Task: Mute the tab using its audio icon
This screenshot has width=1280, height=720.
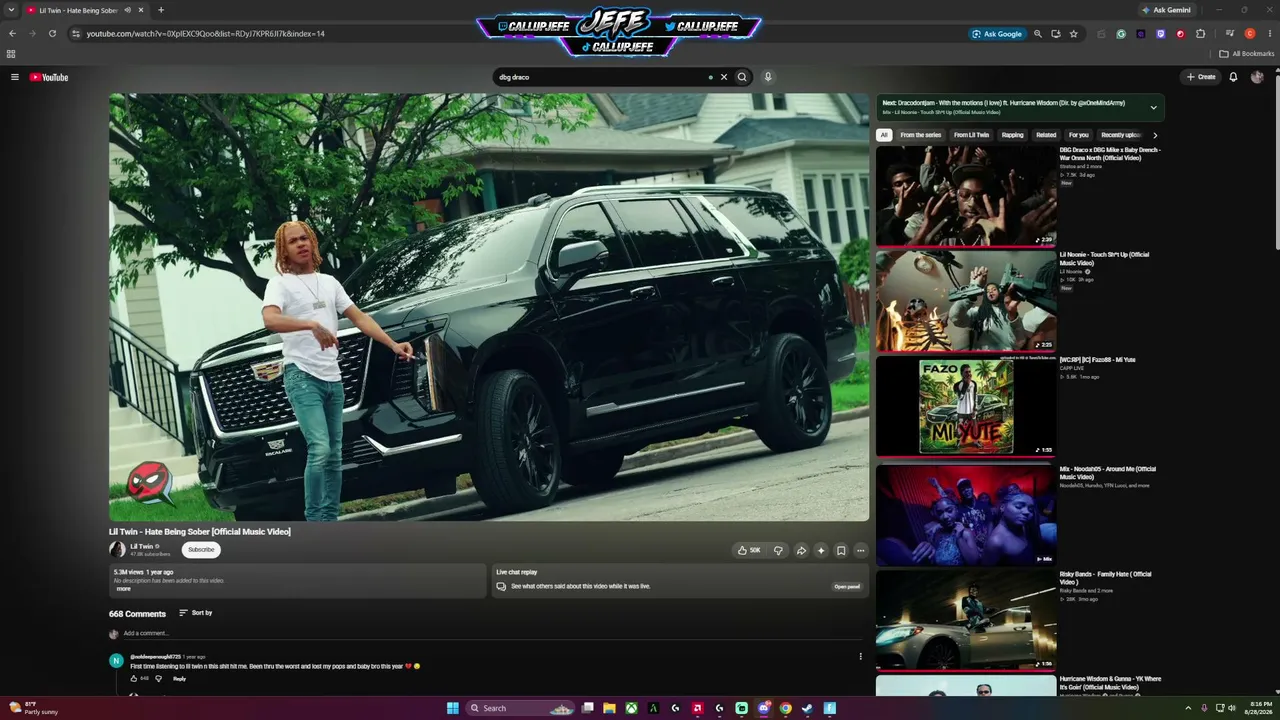Action: [127, 10]
